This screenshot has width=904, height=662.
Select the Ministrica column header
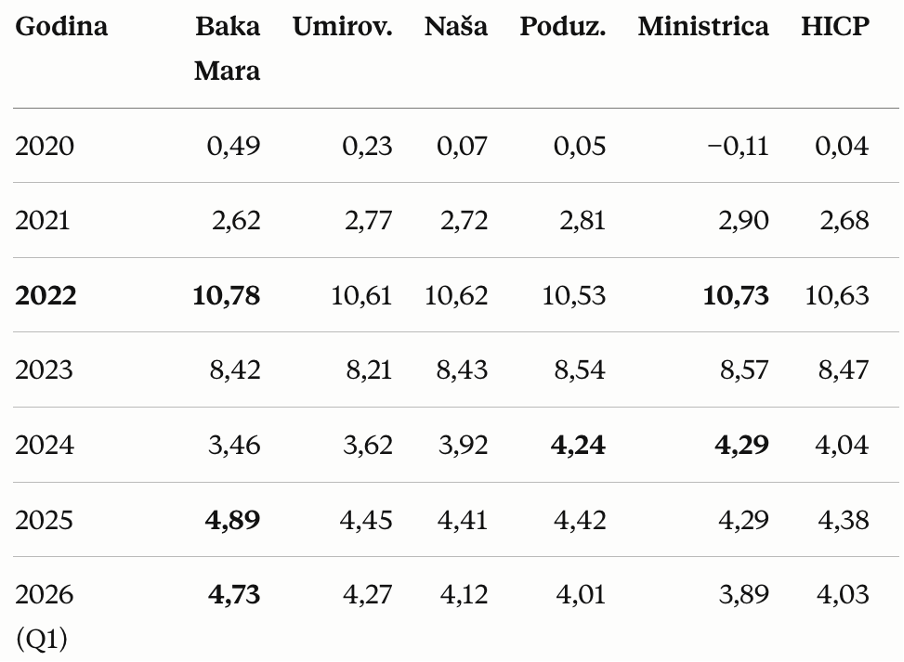click(x=703, y=27)
